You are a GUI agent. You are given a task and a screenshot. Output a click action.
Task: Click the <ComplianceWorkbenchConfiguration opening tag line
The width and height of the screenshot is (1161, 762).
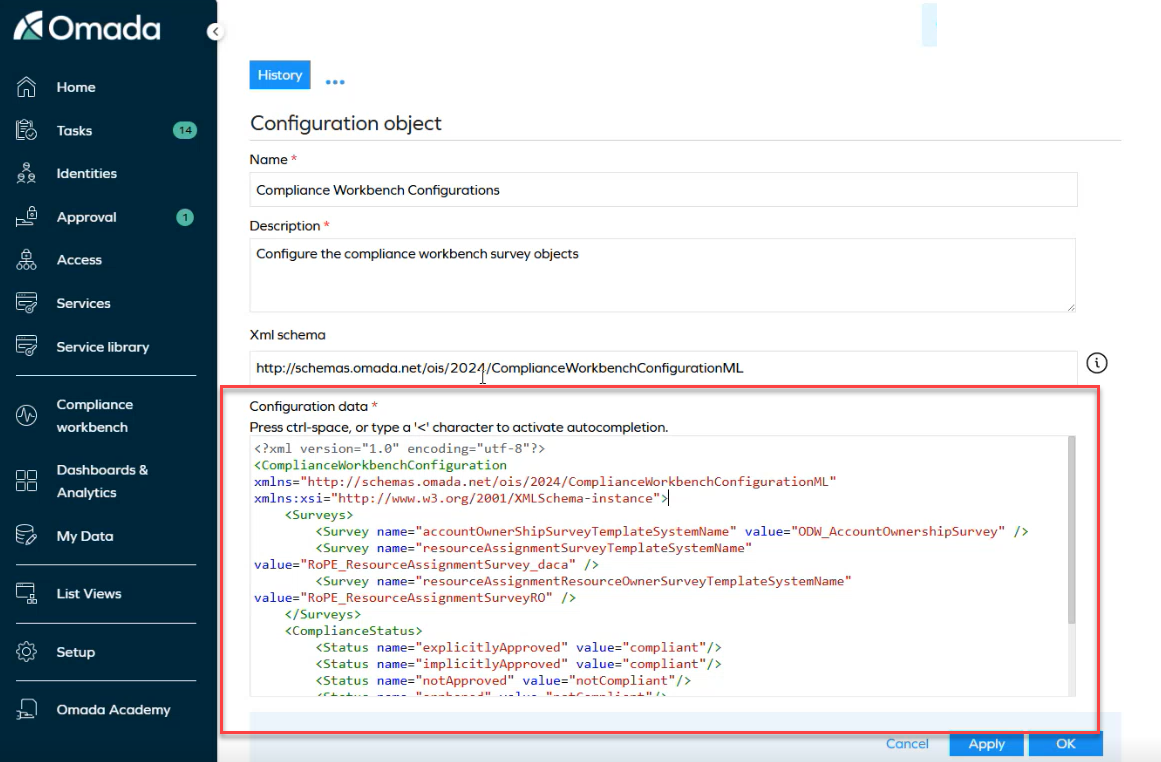(x=381, y=465)
